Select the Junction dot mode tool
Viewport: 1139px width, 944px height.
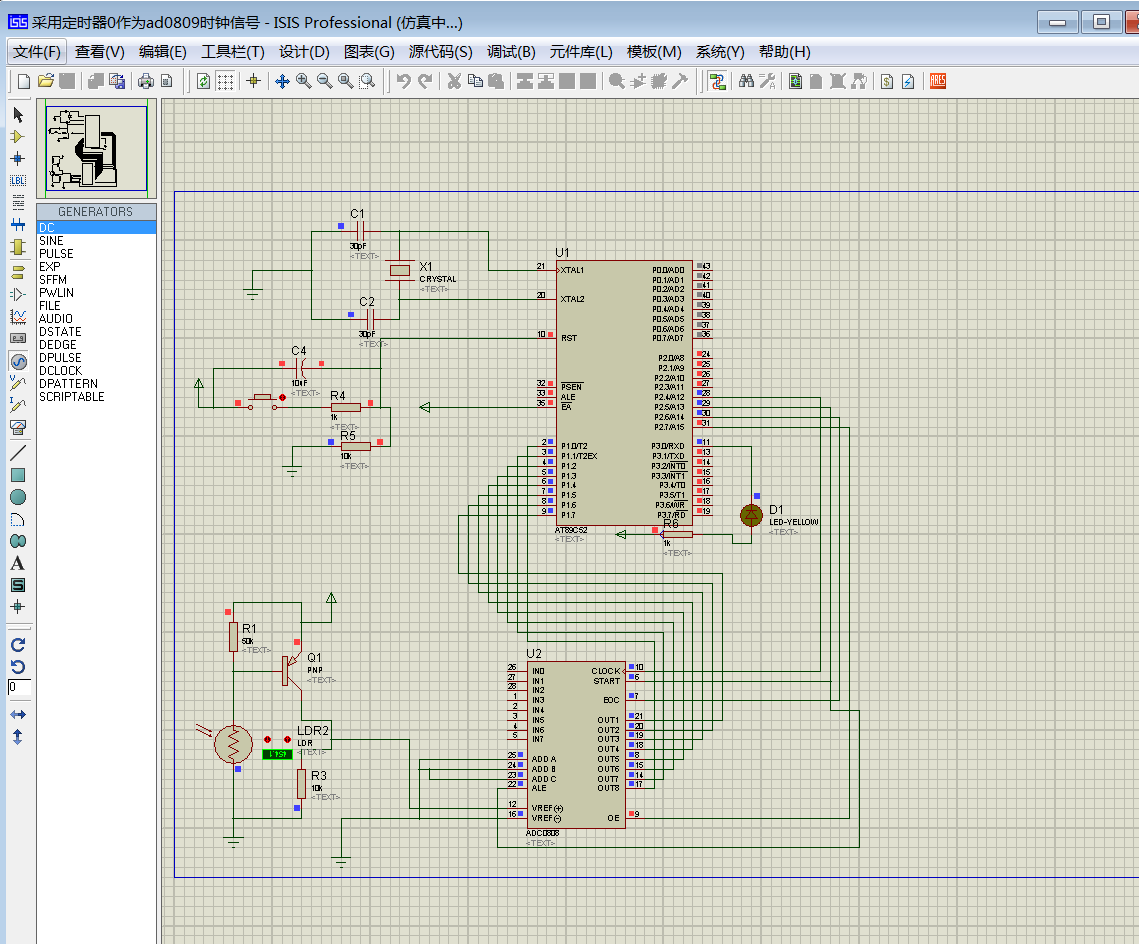(18, 158)
